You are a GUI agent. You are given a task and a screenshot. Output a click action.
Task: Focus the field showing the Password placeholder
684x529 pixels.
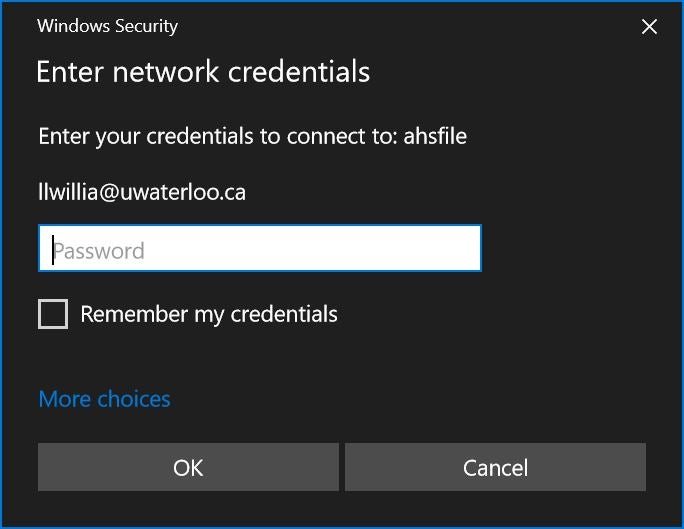tap(260, 249)
